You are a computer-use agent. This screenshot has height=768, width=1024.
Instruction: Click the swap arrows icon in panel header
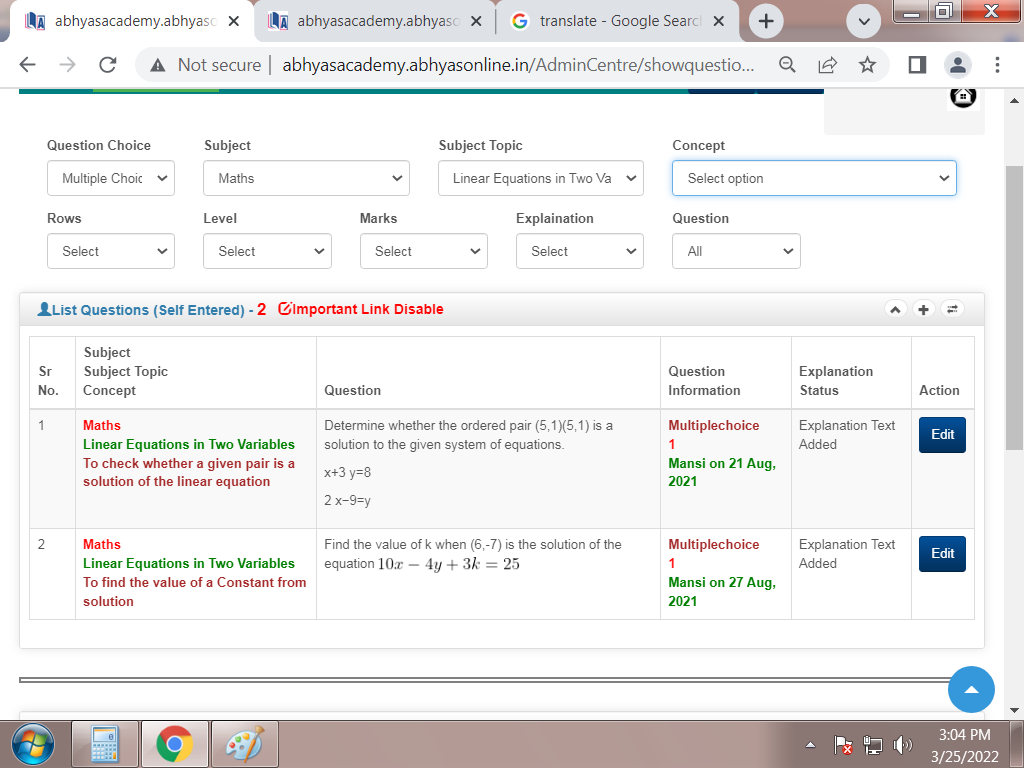[x=951, y=310]
